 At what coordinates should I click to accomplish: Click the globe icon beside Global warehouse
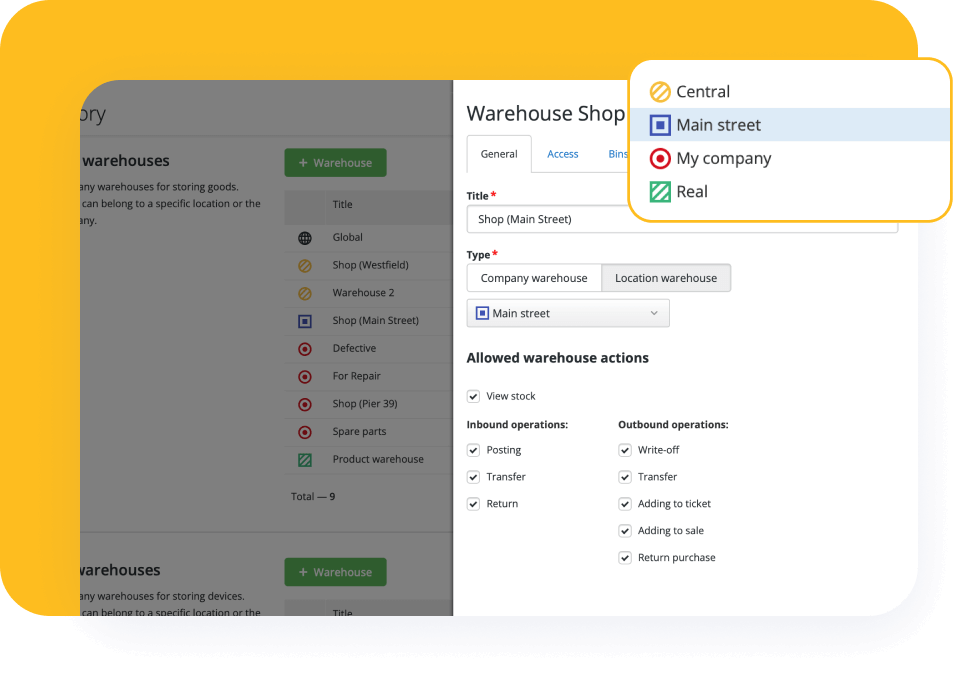pyautogui.click(x=305, y=238)
